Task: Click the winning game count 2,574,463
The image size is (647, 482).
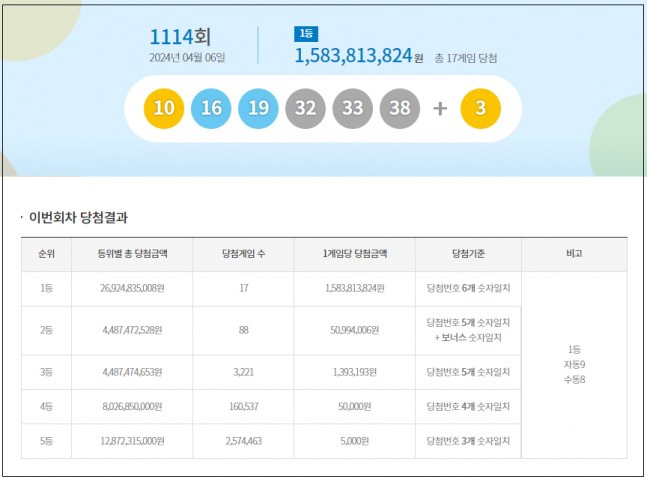Action: click(x=244, y=441)
